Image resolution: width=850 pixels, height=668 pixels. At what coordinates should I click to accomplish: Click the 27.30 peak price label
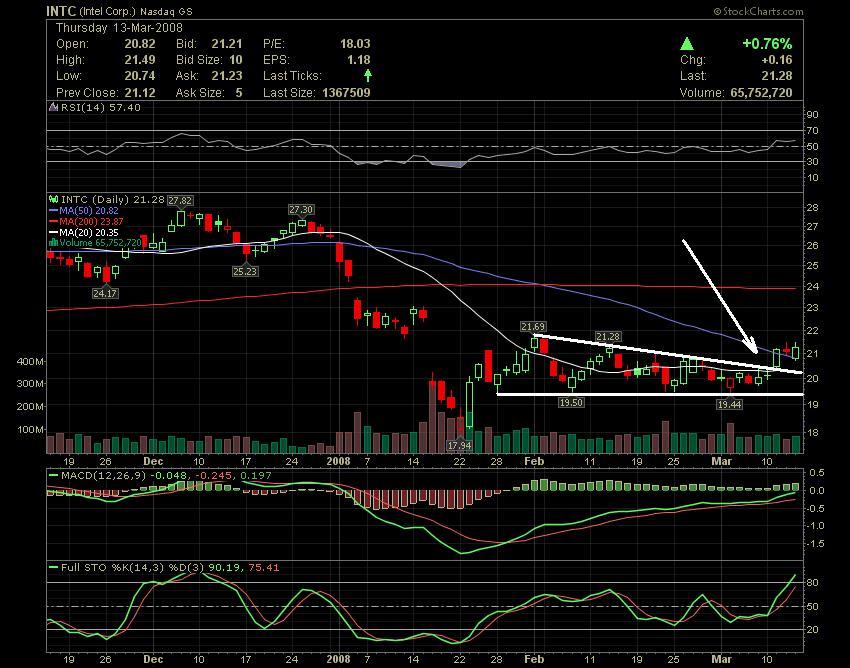301,209
